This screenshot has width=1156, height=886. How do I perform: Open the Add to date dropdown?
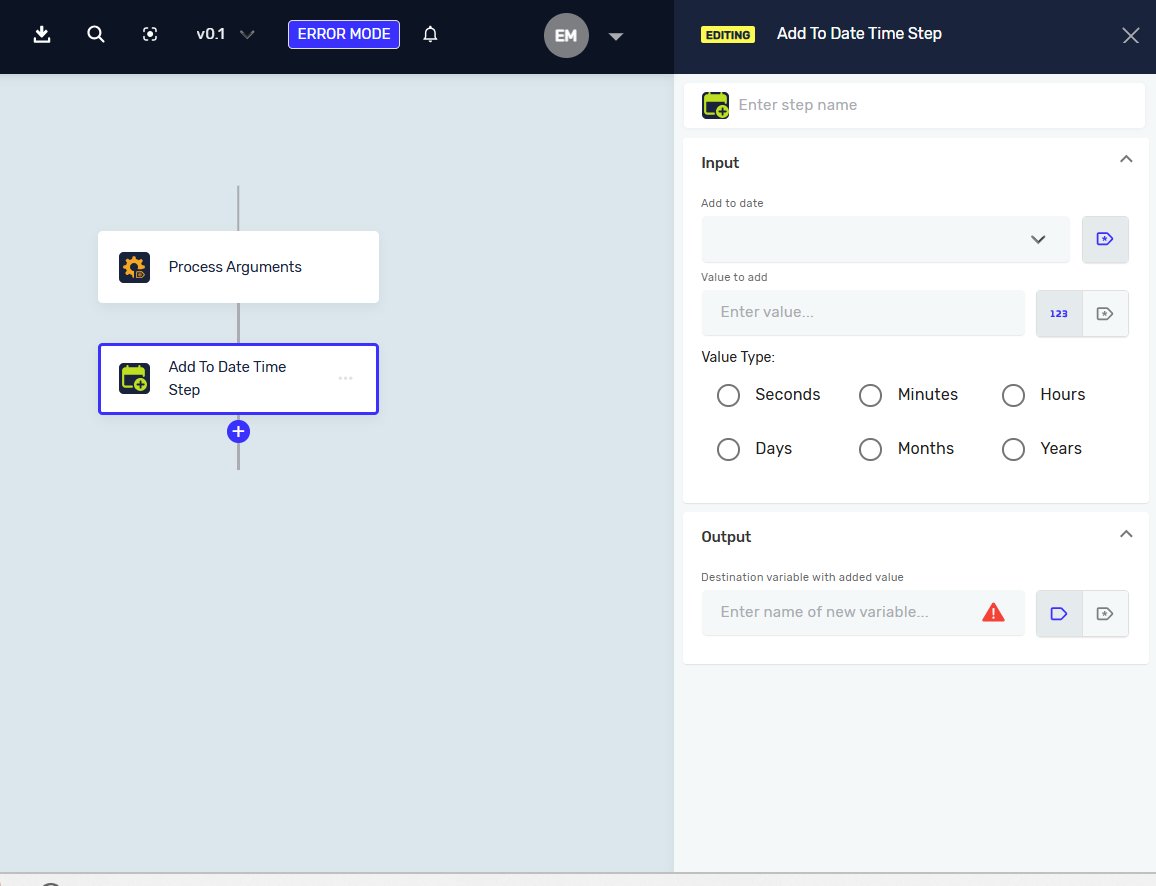tap(885, 239)
